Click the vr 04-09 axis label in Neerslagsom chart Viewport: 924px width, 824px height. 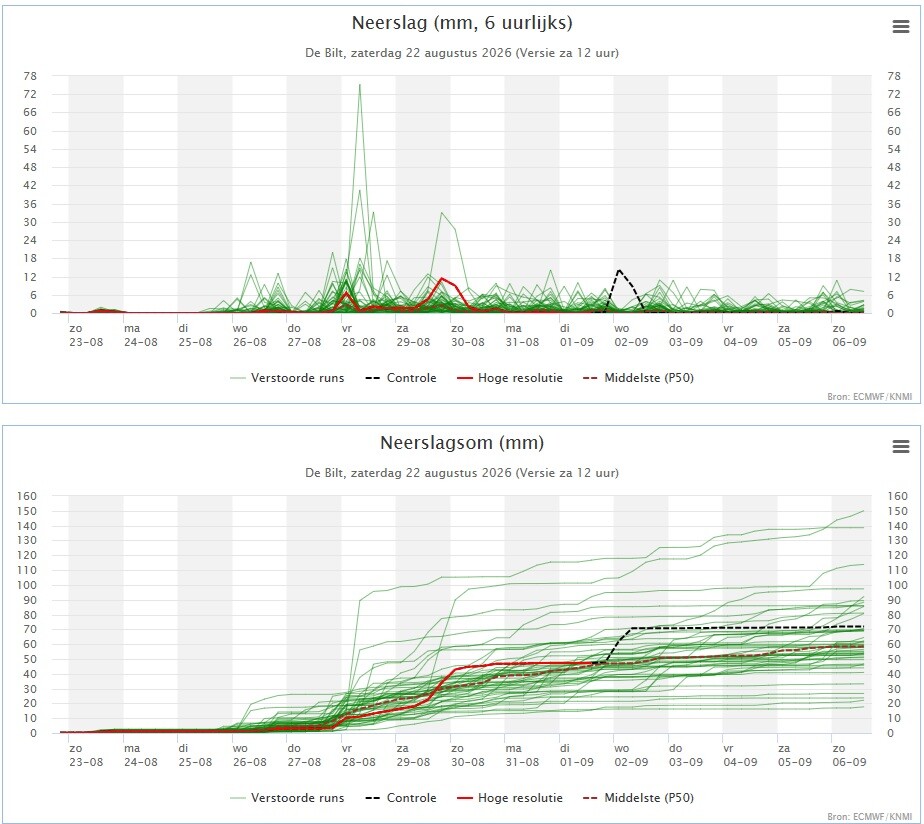point(740,755)
